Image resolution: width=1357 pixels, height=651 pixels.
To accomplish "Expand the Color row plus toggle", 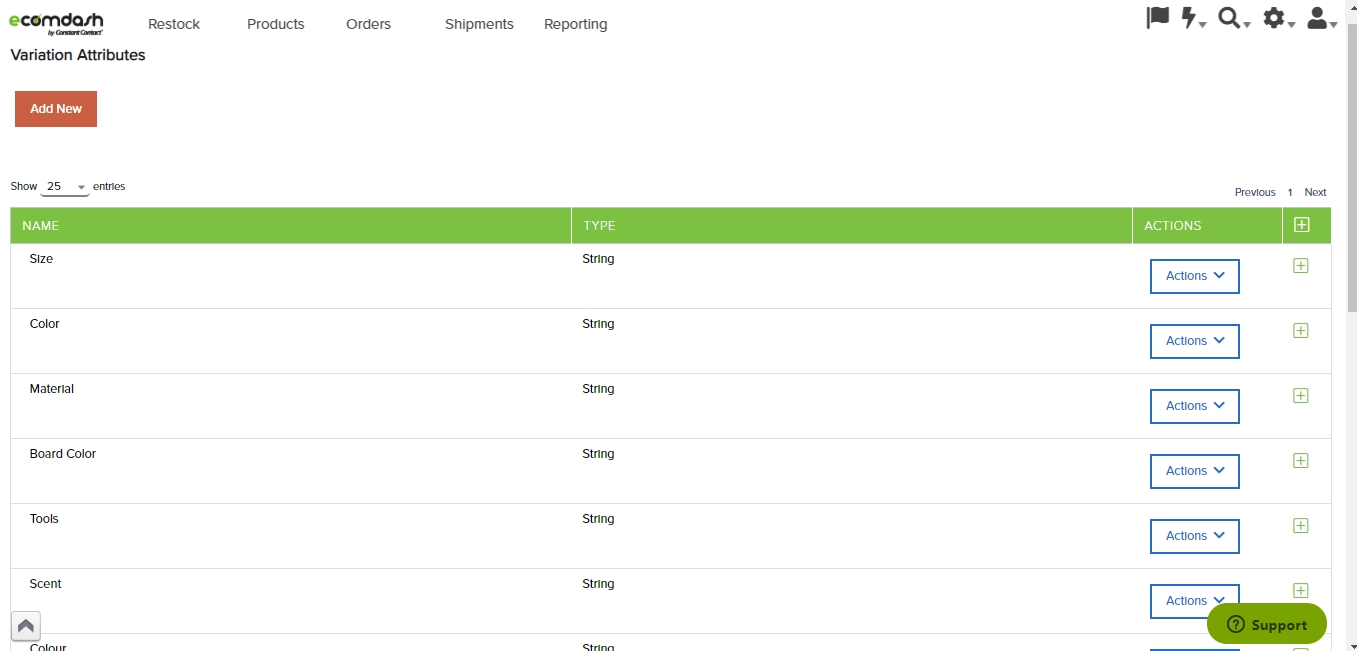I will 1300,330.
